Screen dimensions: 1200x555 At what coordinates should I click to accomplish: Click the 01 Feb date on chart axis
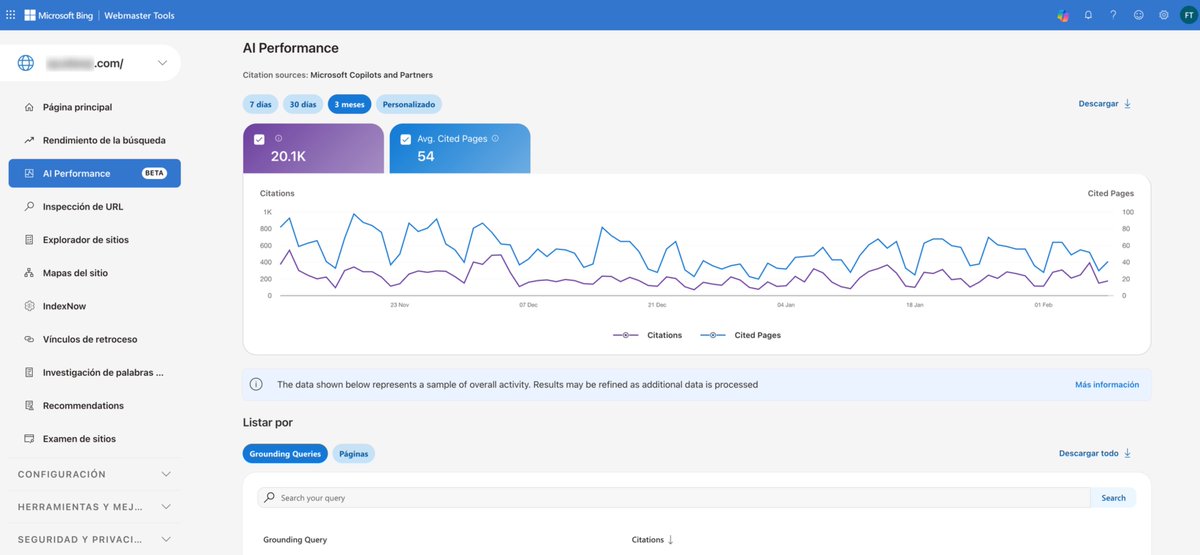pos(1044,304)
